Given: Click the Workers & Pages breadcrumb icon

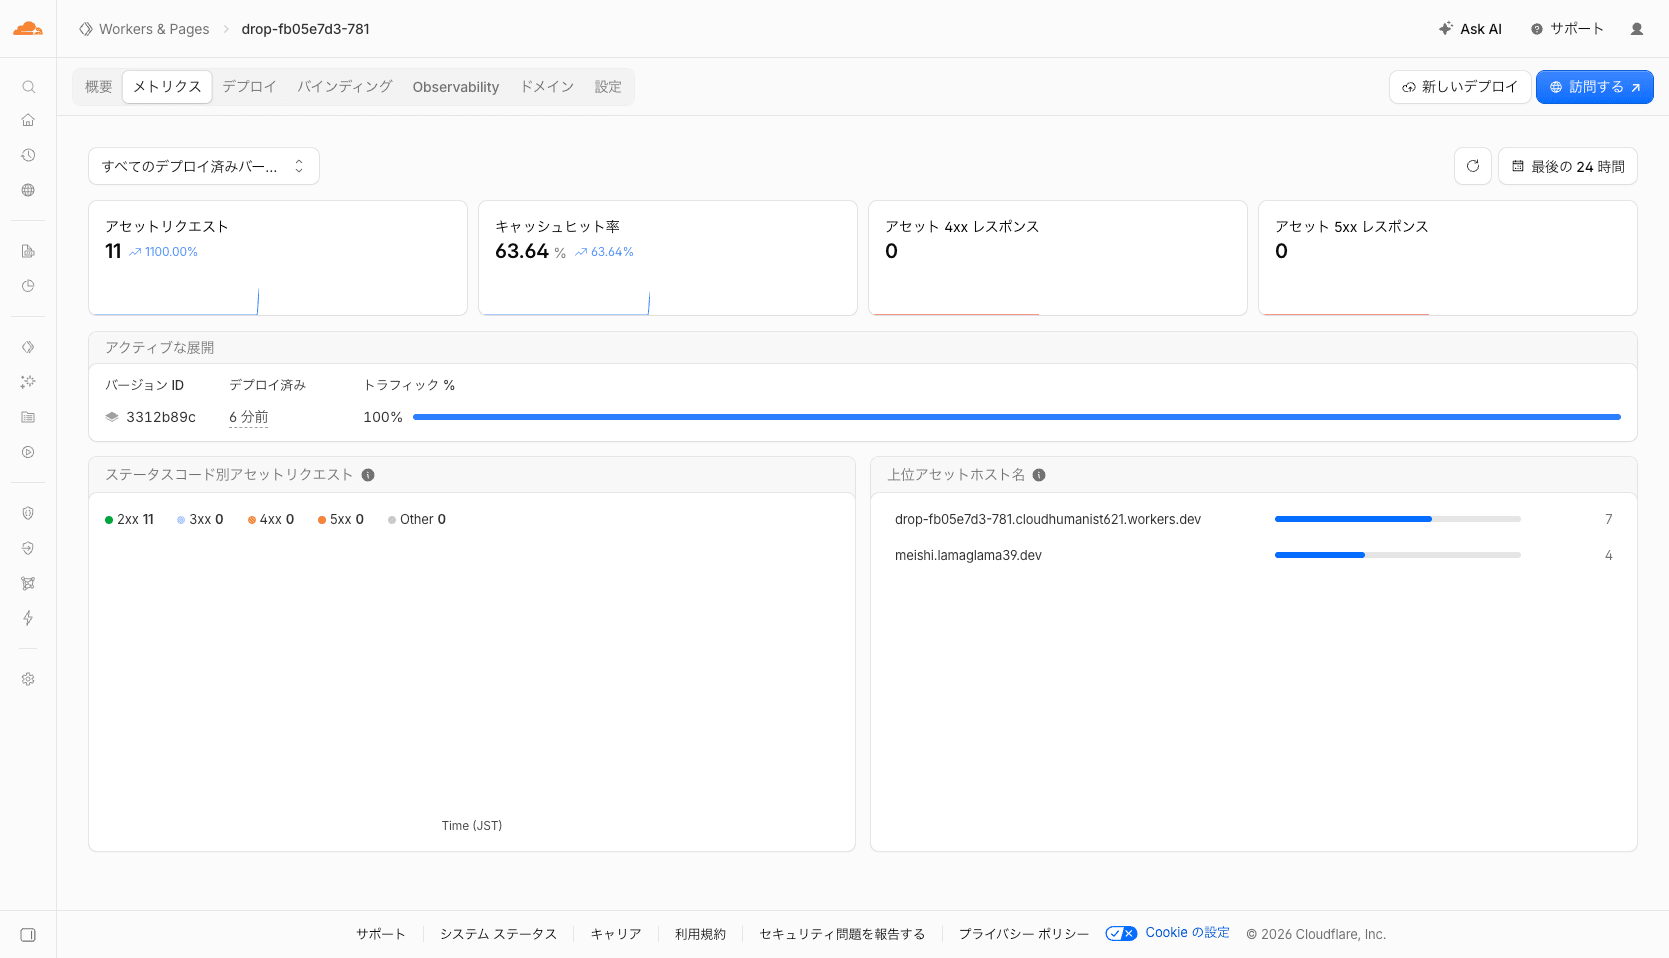Looking at the screenshot, I should [x=86, y=29].
